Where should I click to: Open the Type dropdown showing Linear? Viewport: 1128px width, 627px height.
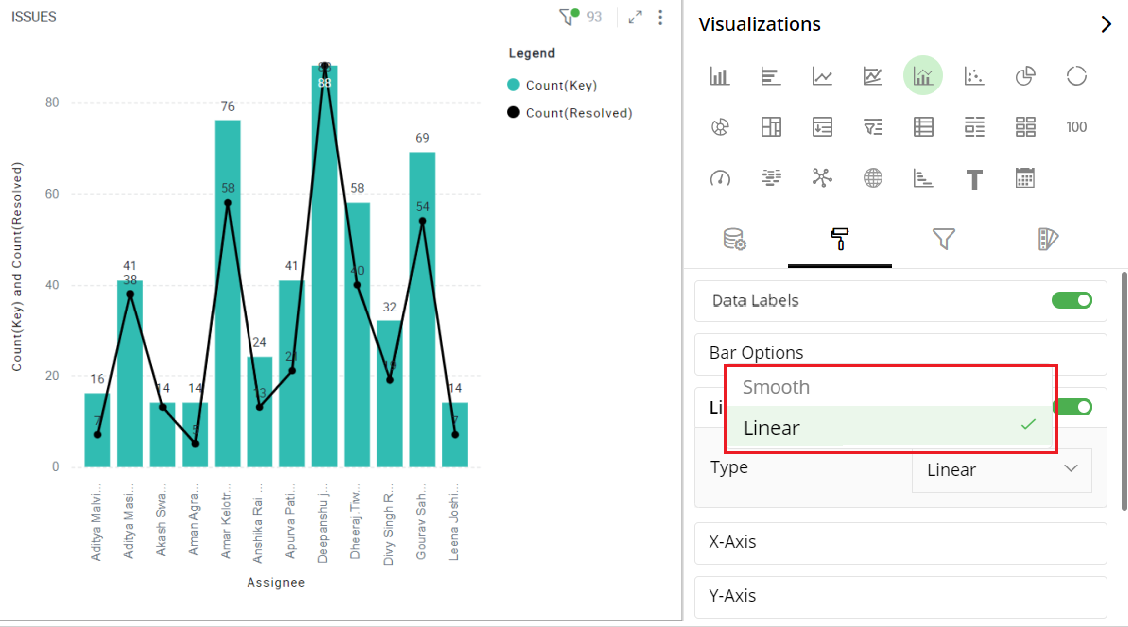click(x=1001, y=470)
